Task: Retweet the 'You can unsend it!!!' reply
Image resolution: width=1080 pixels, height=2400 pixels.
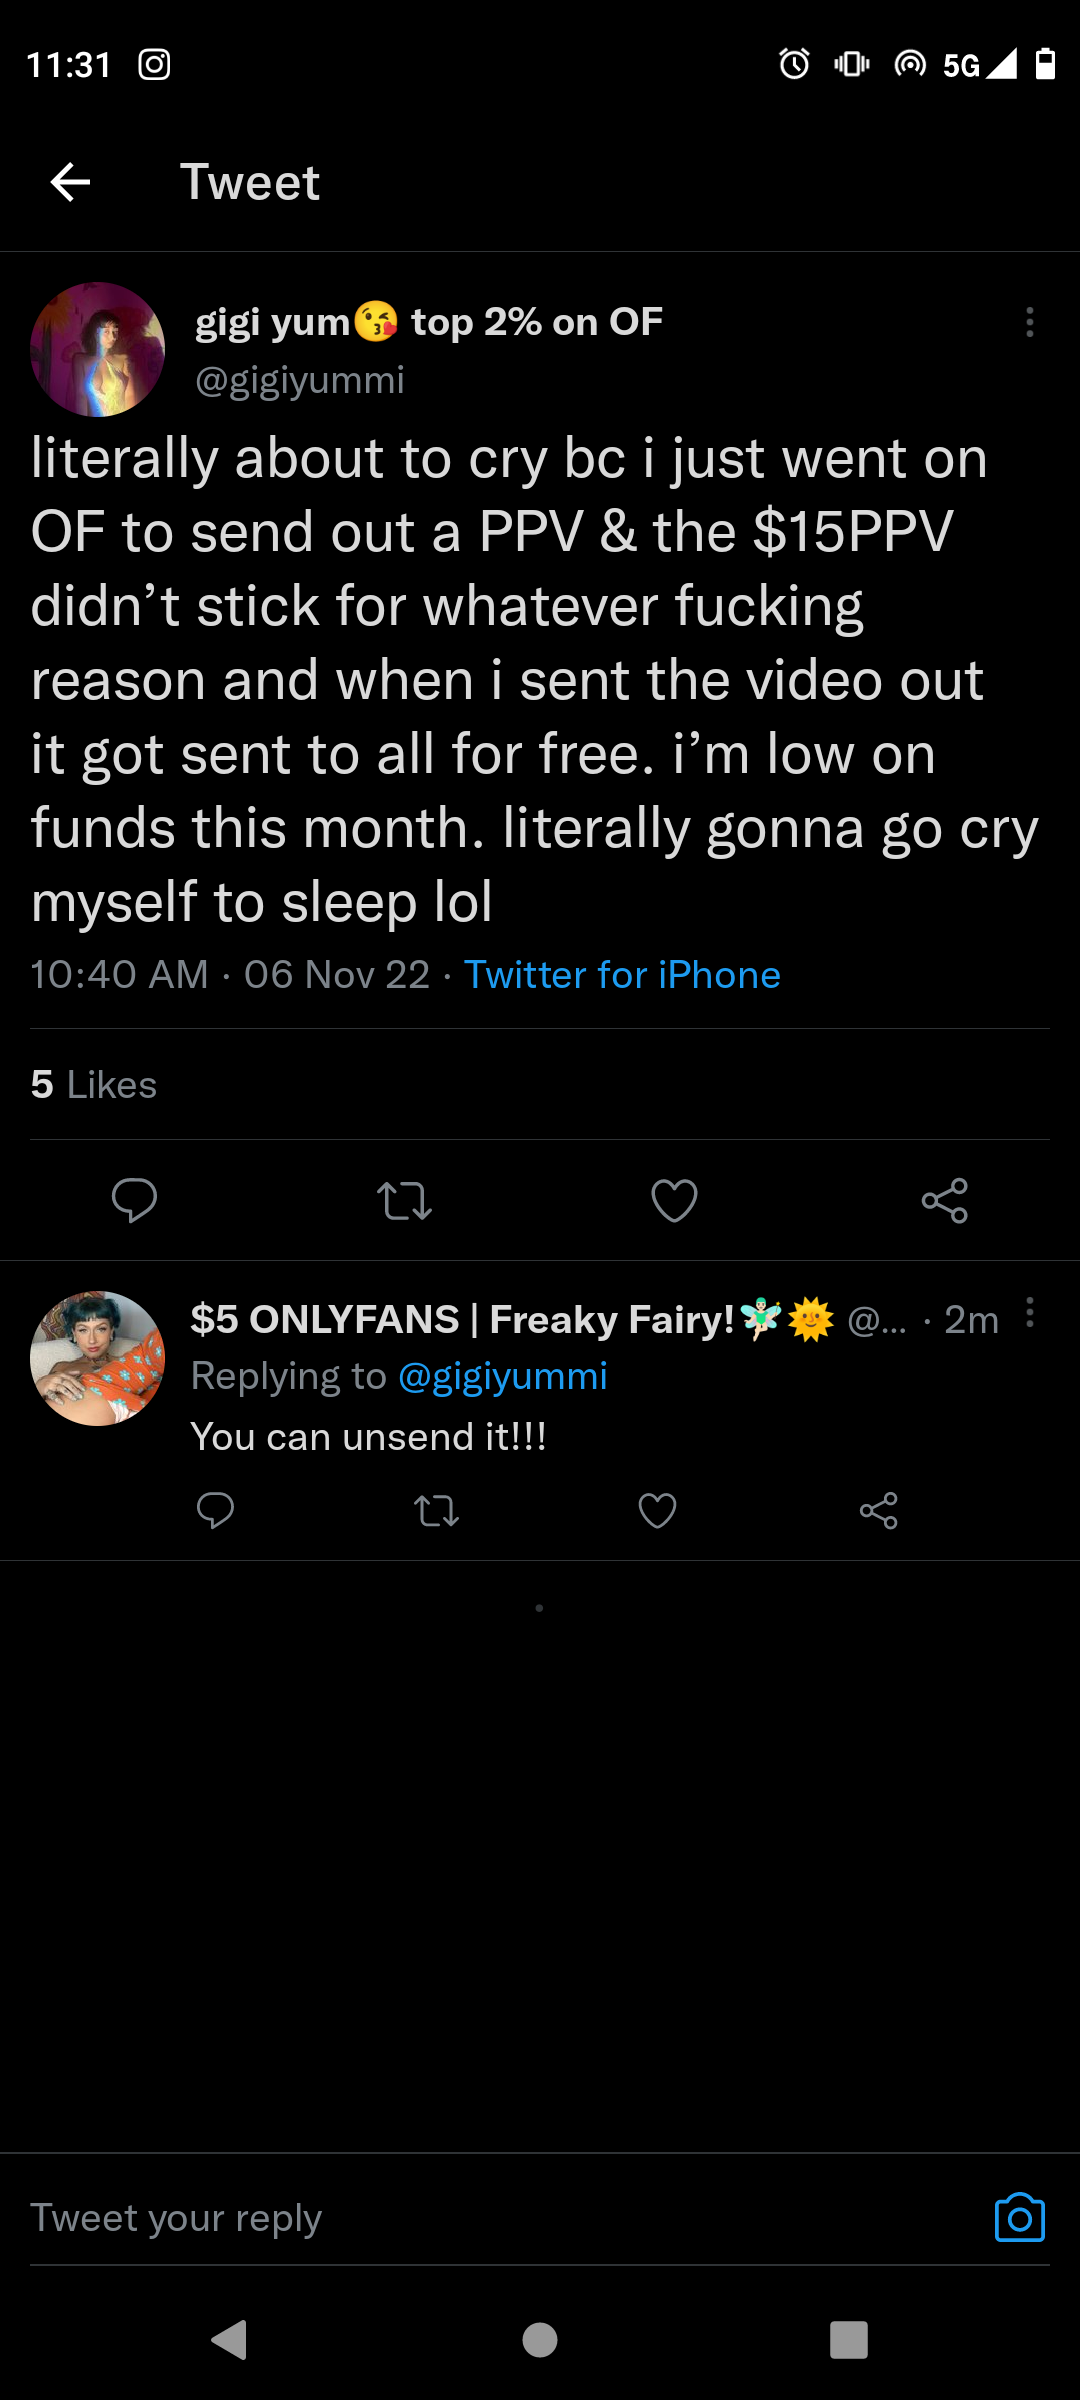Action: (x=437, y=1510)
